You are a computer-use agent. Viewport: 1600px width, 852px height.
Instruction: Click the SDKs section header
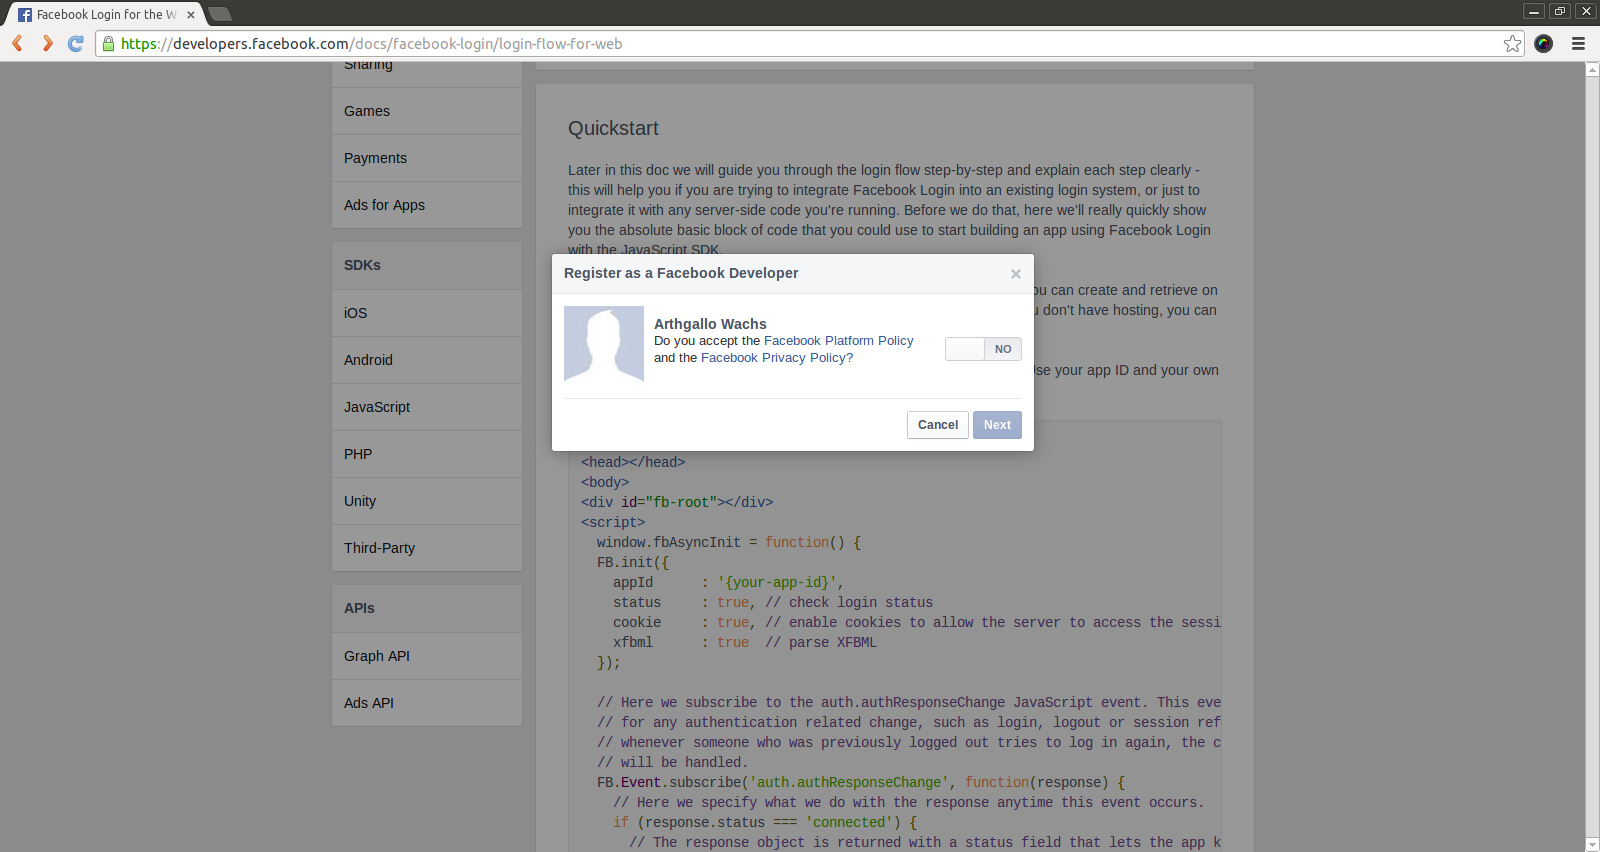click(427, 265)
